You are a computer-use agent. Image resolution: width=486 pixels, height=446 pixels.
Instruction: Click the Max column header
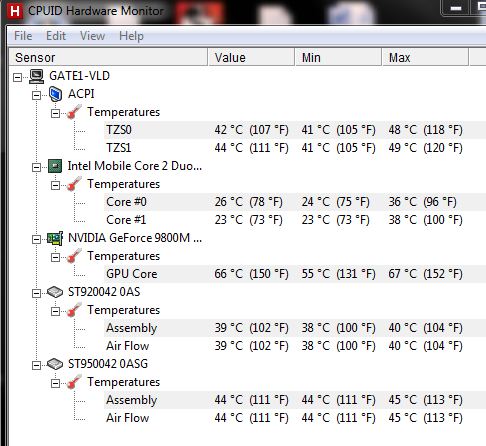click(425, 57)
